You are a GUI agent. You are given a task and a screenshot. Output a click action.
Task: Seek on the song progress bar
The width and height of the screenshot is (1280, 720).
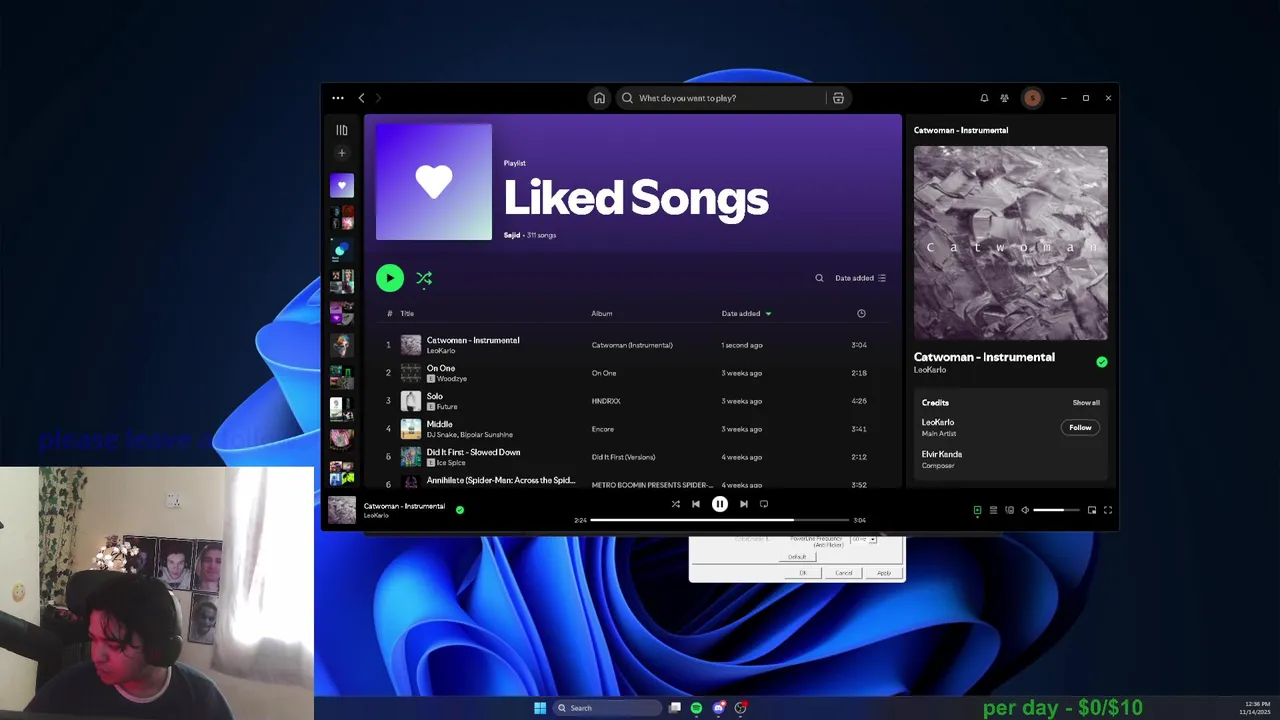[x=720, y=520]
